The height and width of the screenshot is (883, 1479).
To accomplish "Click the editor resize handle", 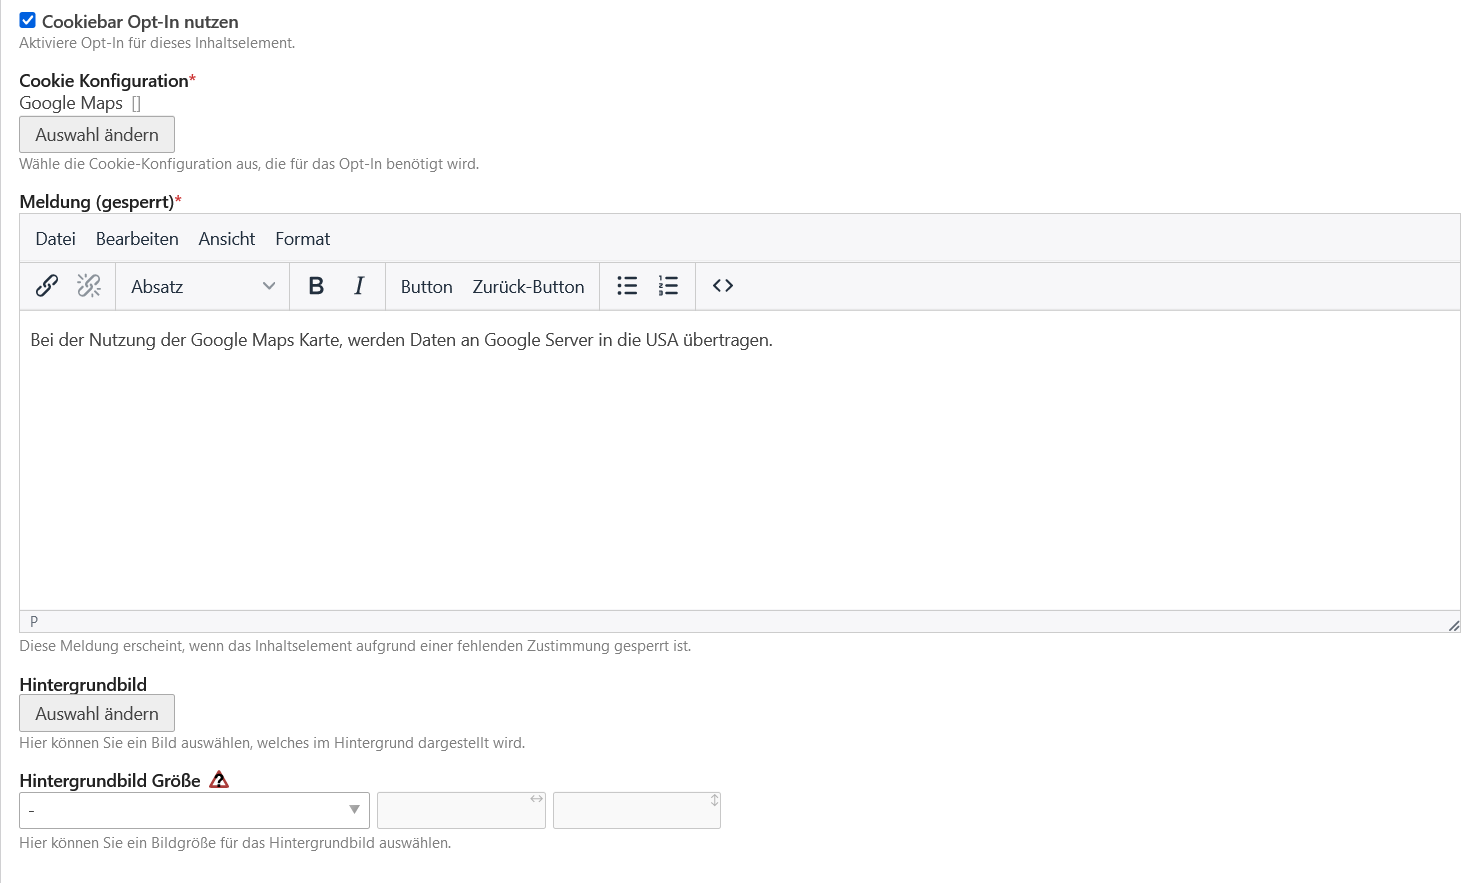I will pos(1453,625).
